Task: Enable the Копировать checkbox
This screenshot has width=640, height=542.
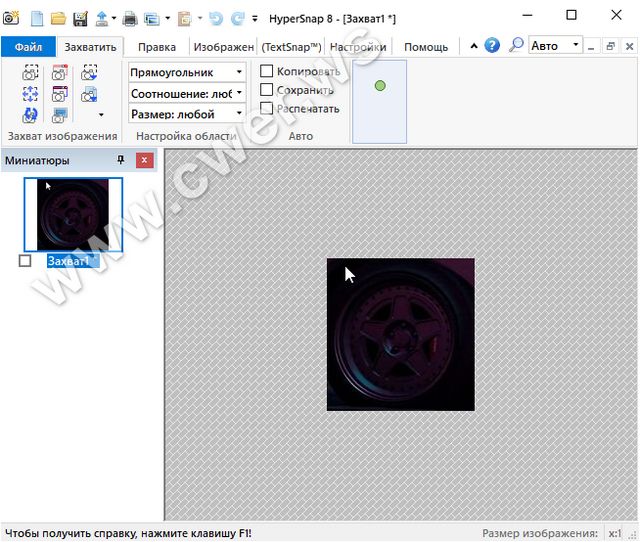Action: pos(267,71)
